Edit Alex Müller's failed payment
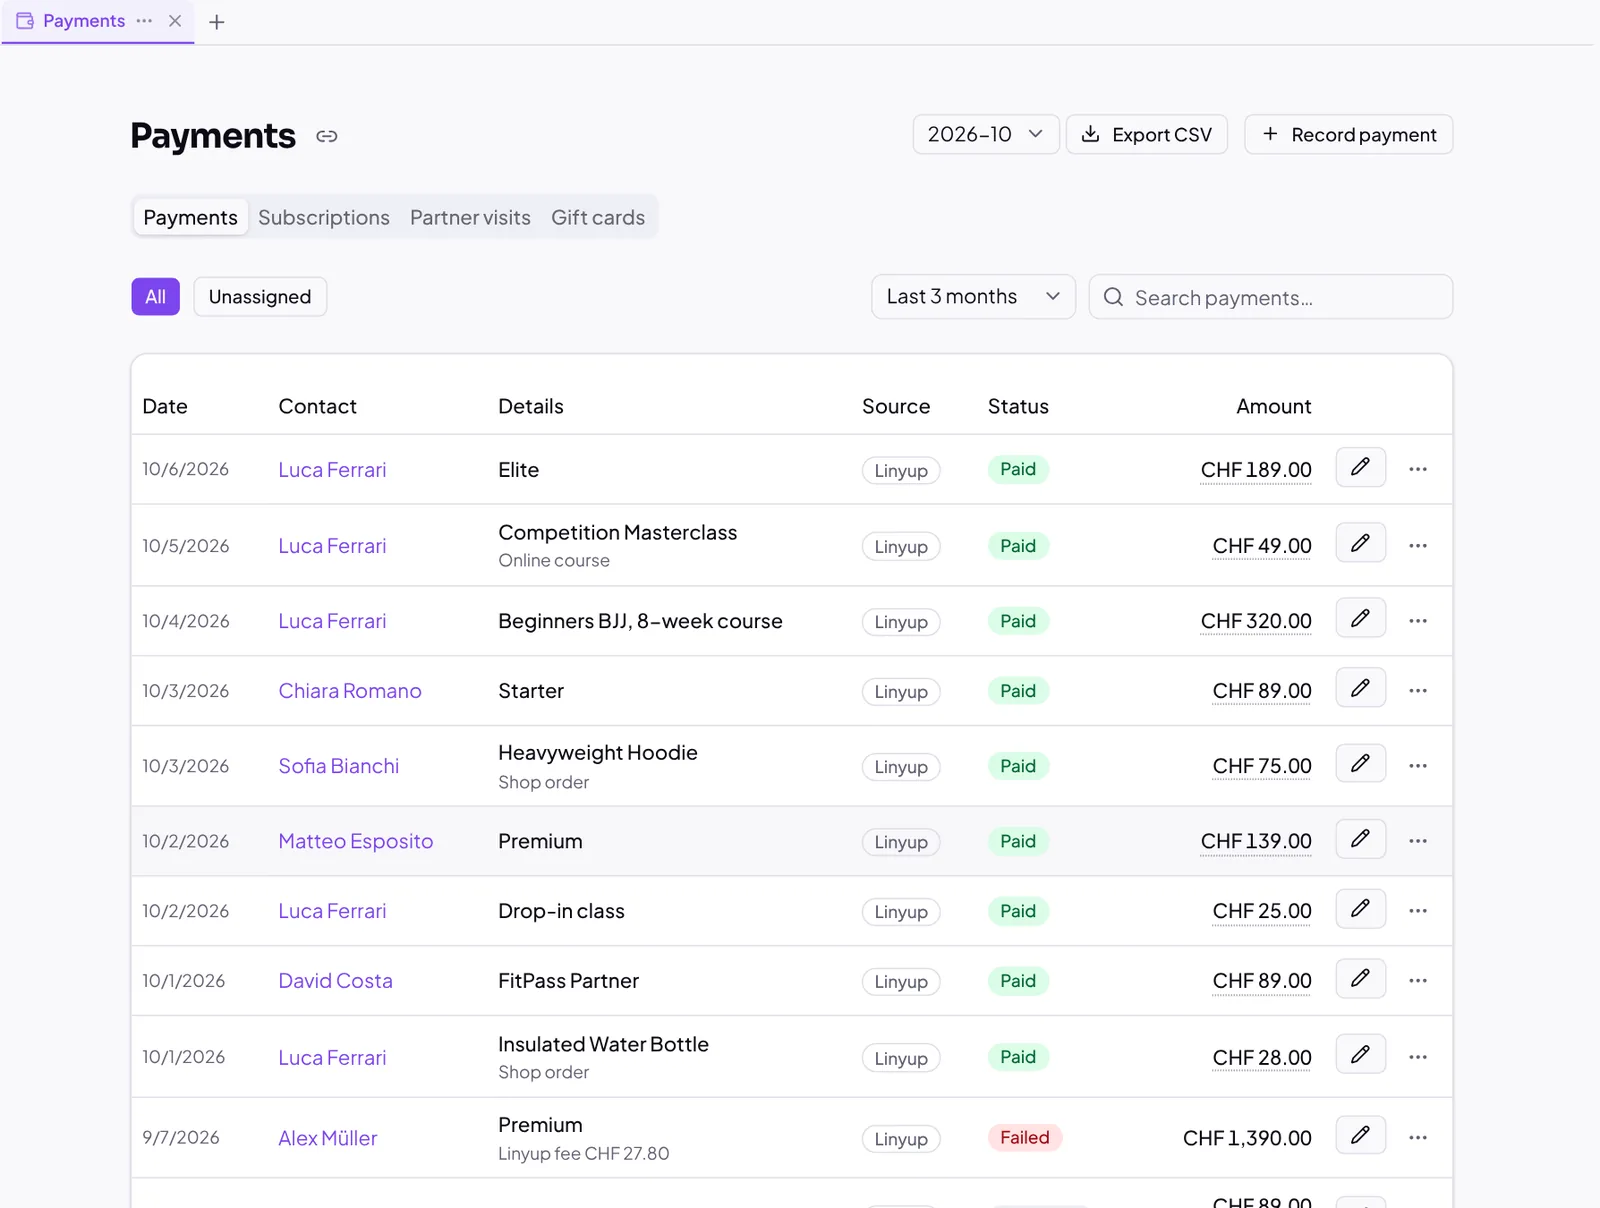Screen dimensions: 1600x1208 [1360, 1136]
